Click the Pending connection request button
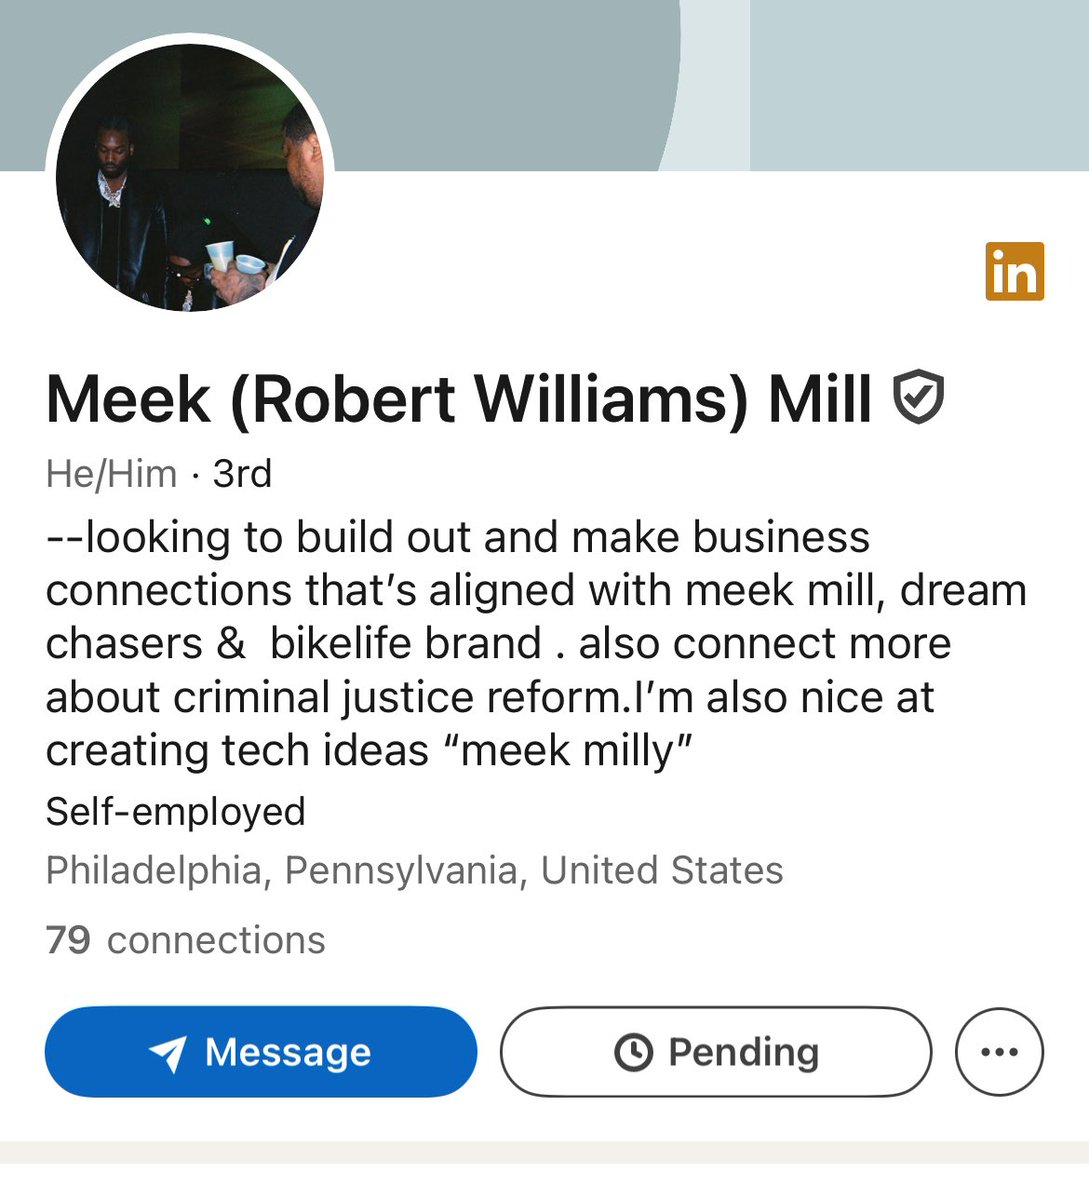 [x=716, y=1052]
